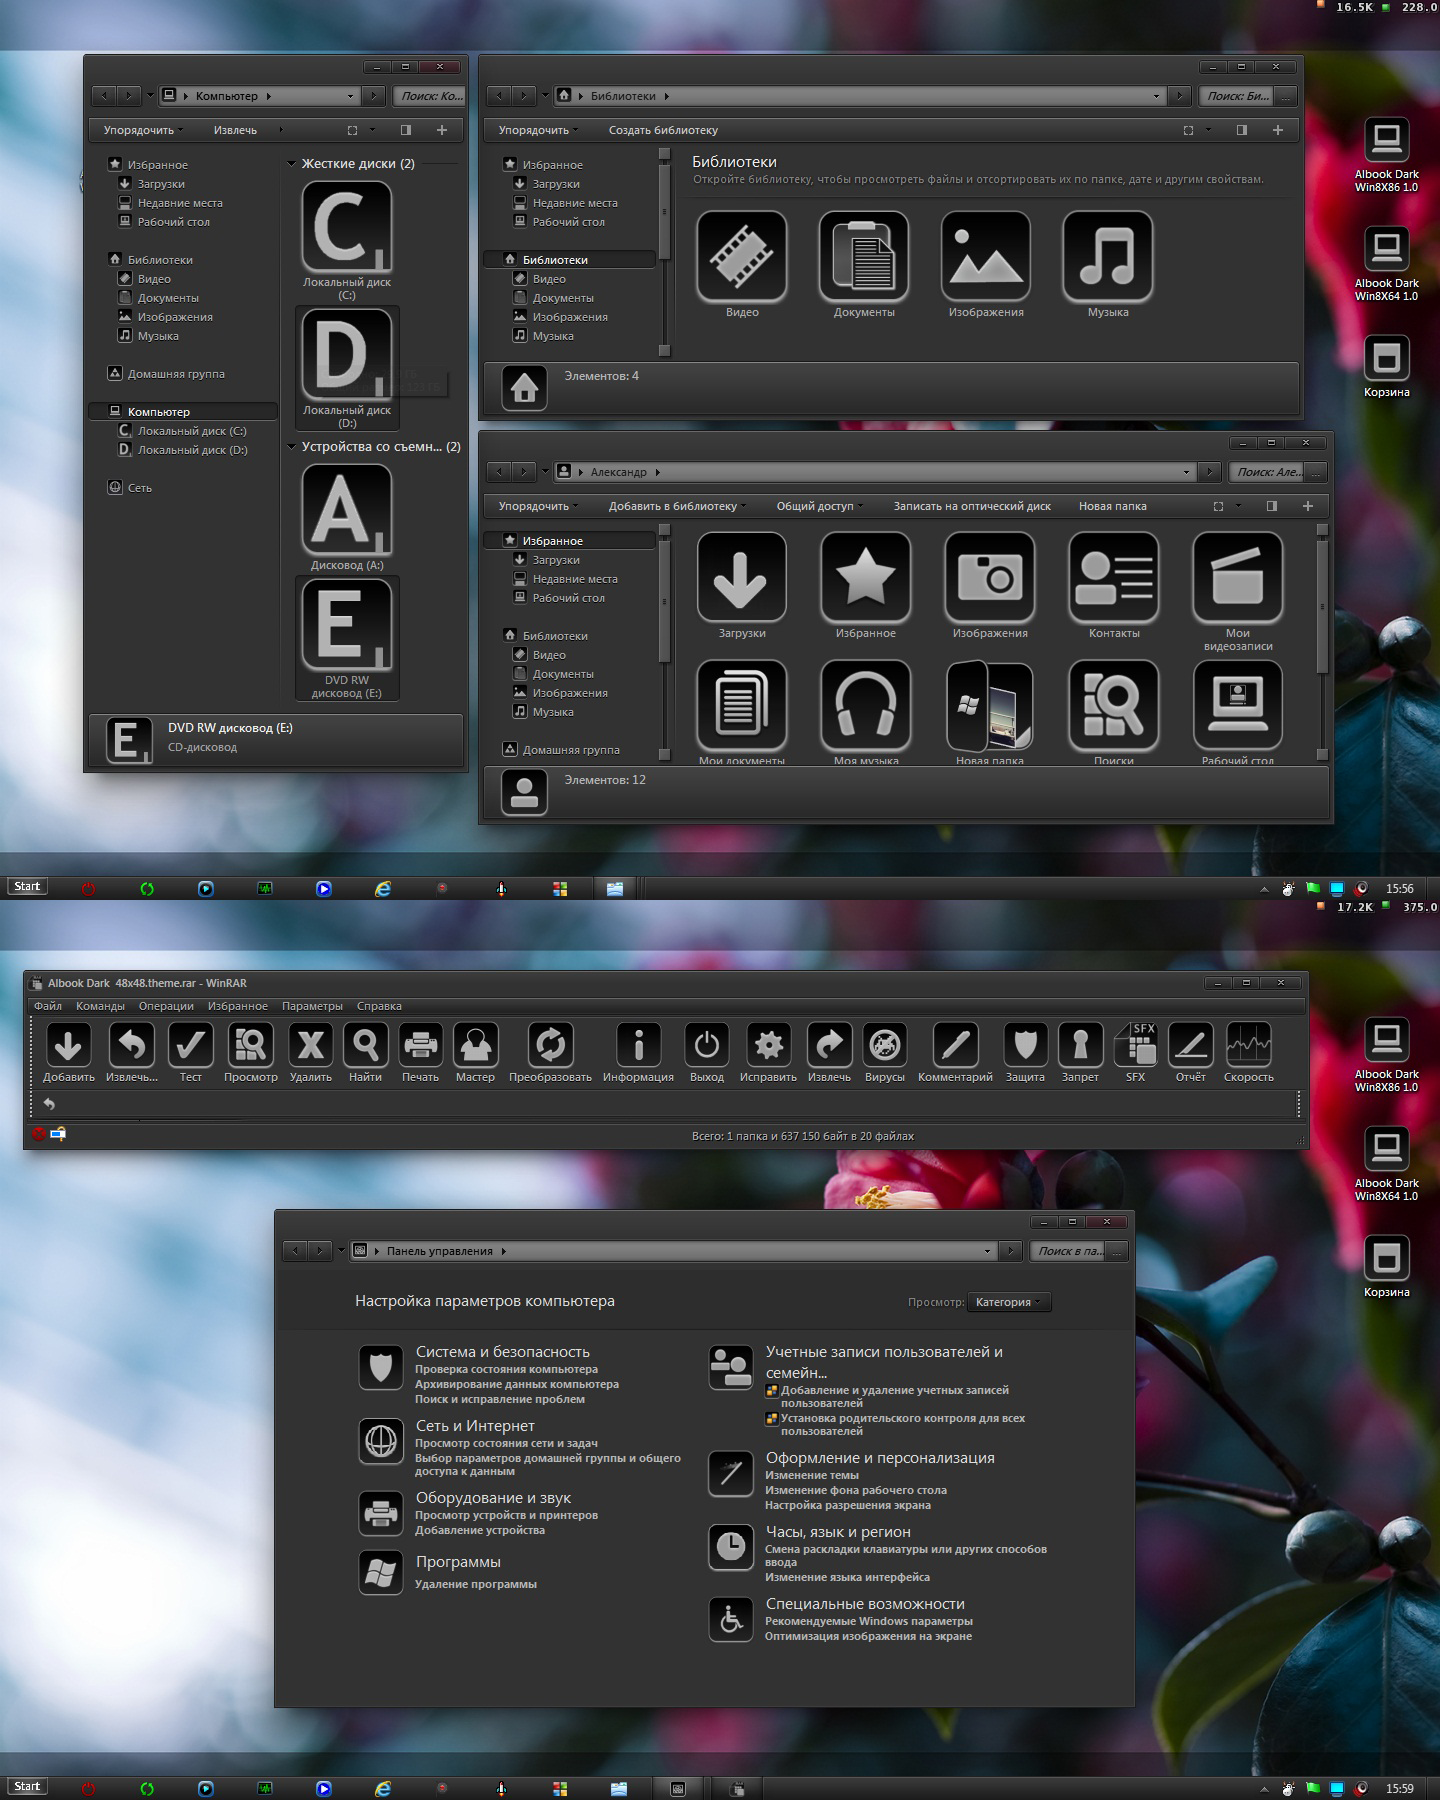Open the Категория view dropdown
This screenshot has width=1440, height=1800.
click(1008, 1302)
